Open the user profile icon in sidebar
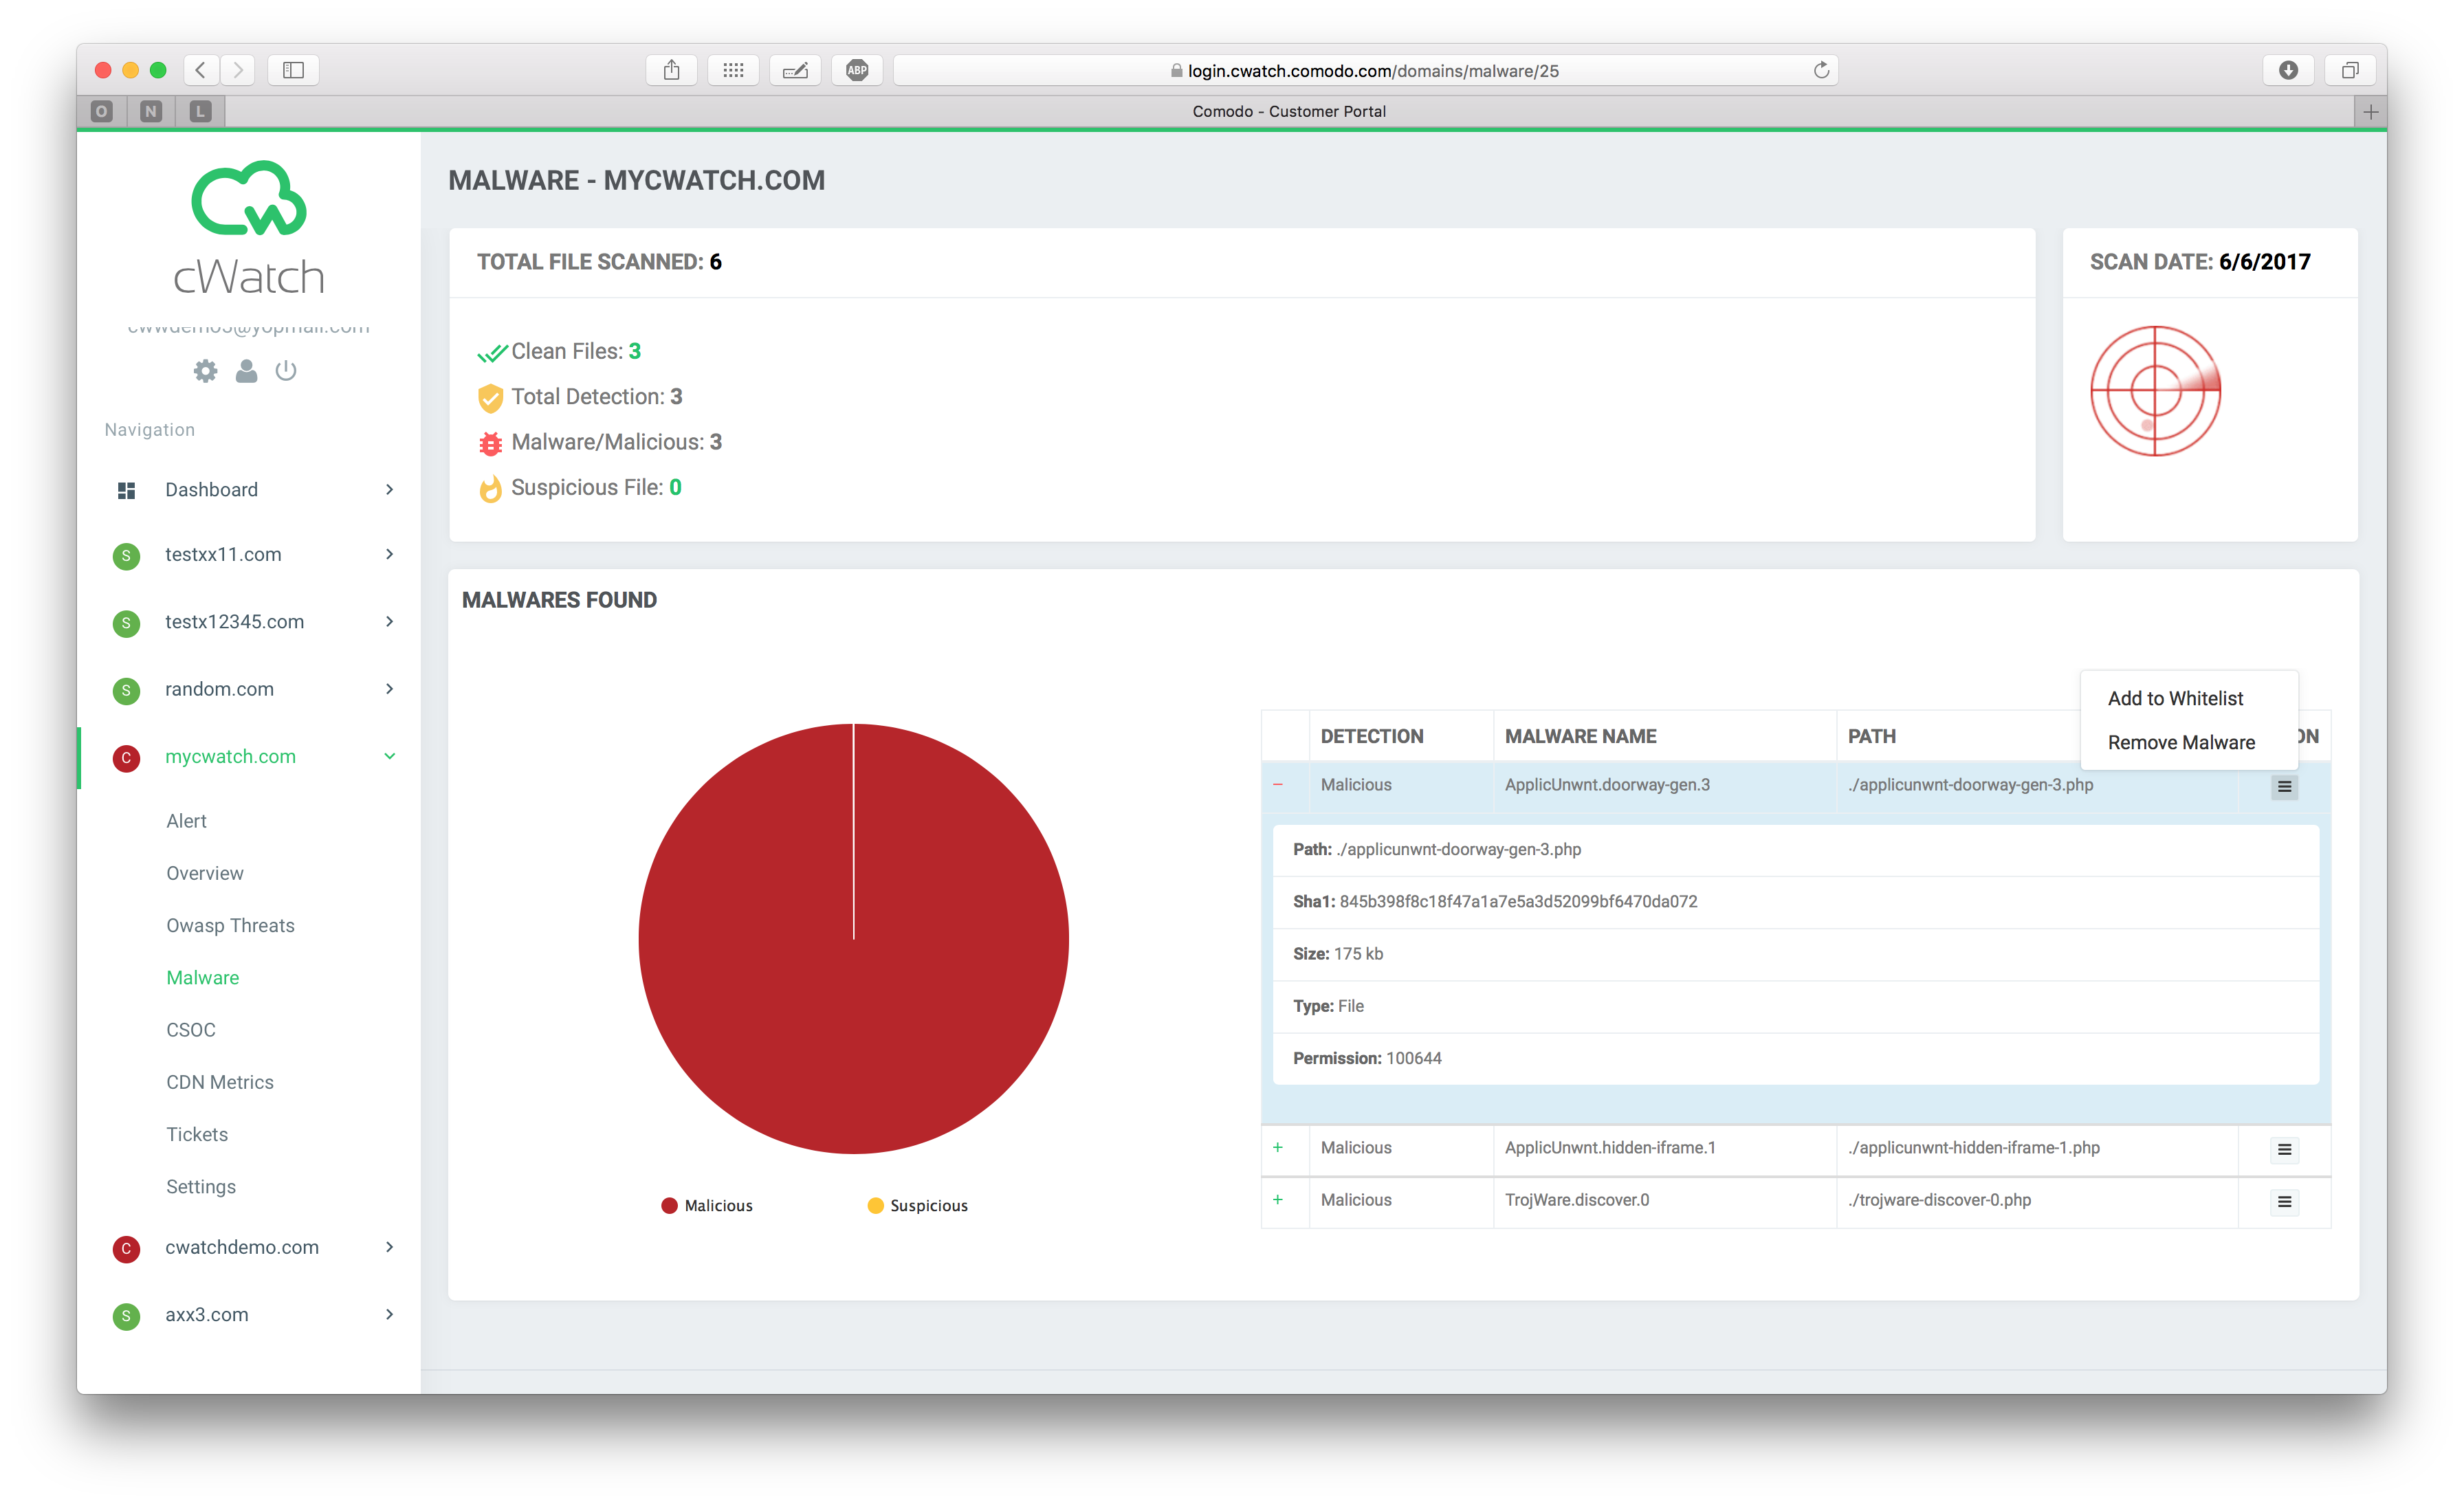The height and width of the screenshot is (1504, 2464). tap(246, 371)
